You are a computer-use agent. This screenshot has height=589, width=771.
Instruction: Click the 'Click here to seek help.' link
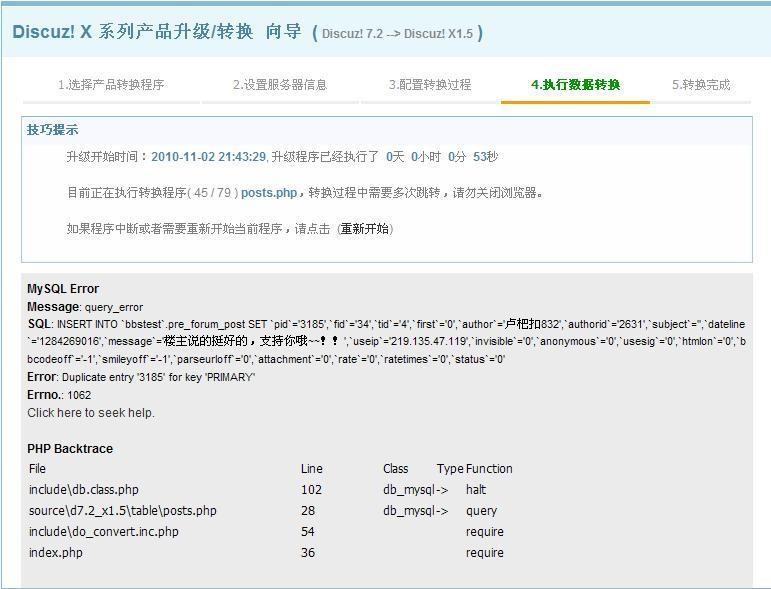point(91,412)
